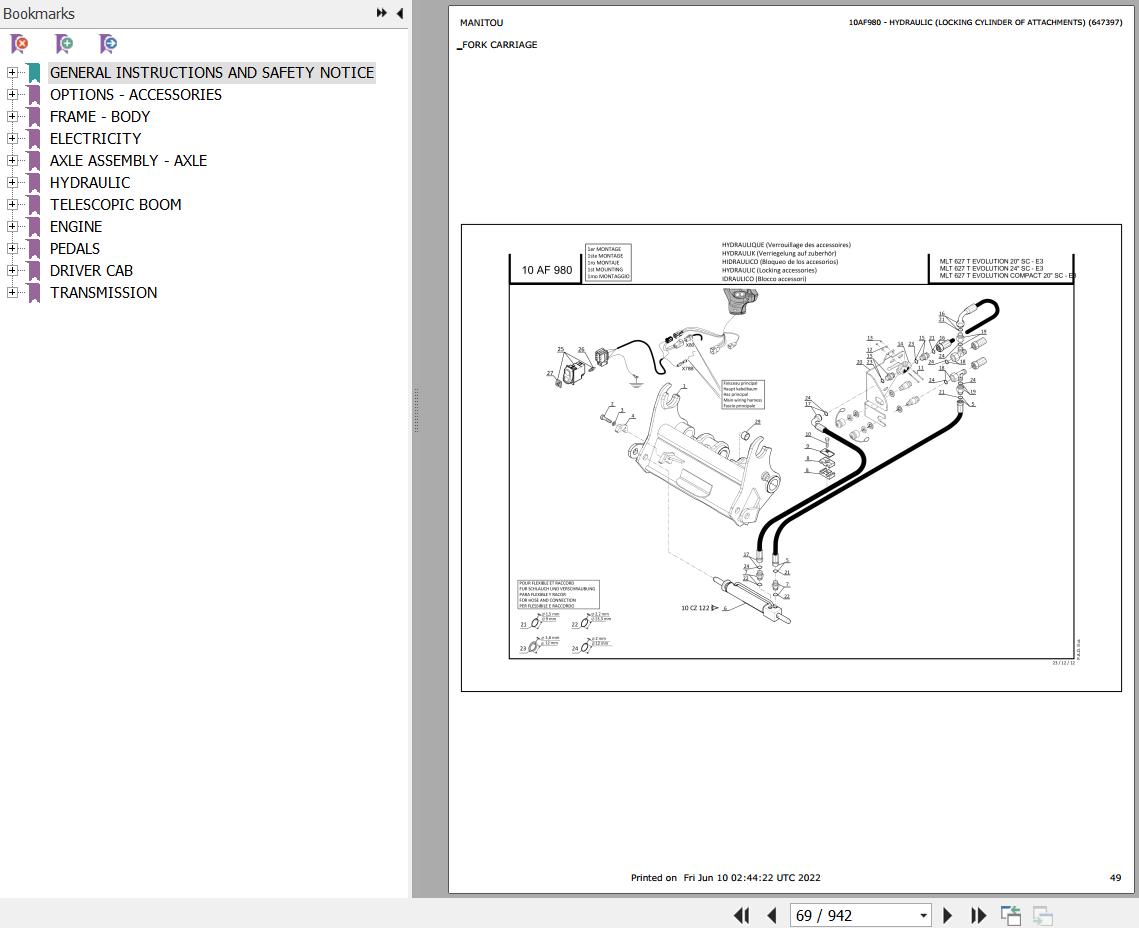Open the DRIVER CAB bookmark

pyautogui.click(x=92, y=271)
